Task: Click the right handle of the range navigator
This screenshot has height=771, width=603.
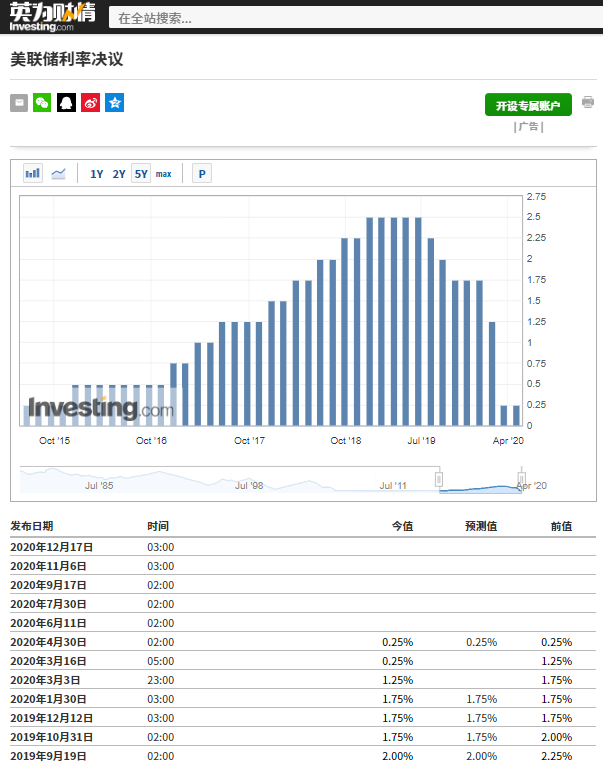Action: [521, 479]
